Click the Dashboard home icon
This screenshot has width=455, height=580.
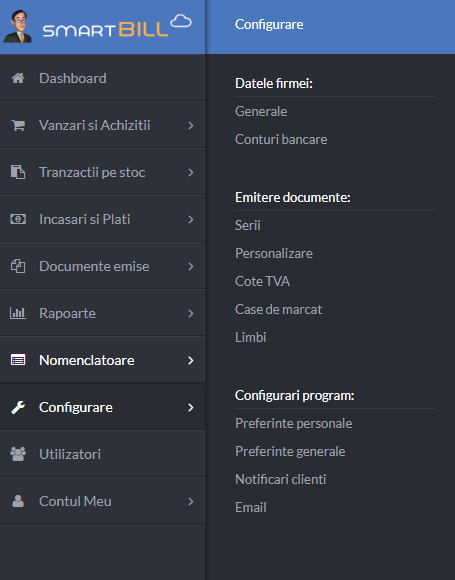click(x=18, y=78)
